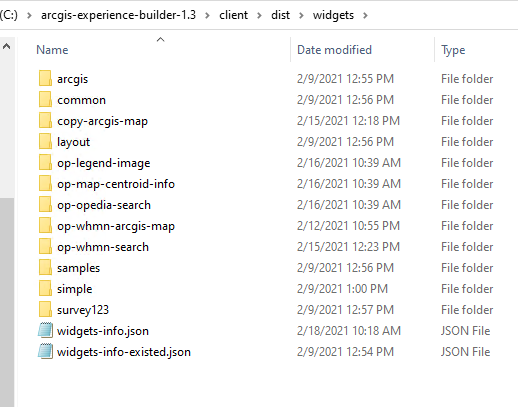Select the op-whmn-arcgis-map folder name
The image size is (518, 407).
(x=116, y=226)
